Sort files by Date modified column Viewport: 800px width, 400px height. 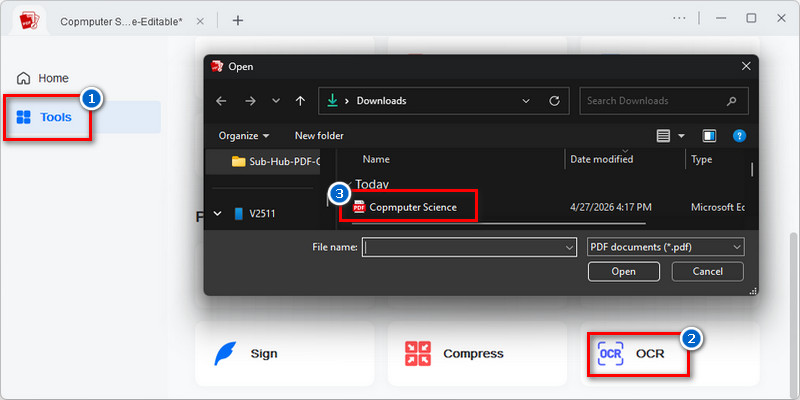tap(602, 160)
